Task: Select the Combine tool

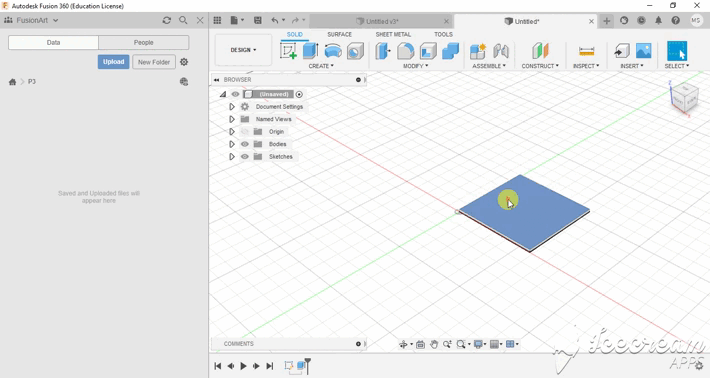Action: pyautogui.click(x=451, y=51)
